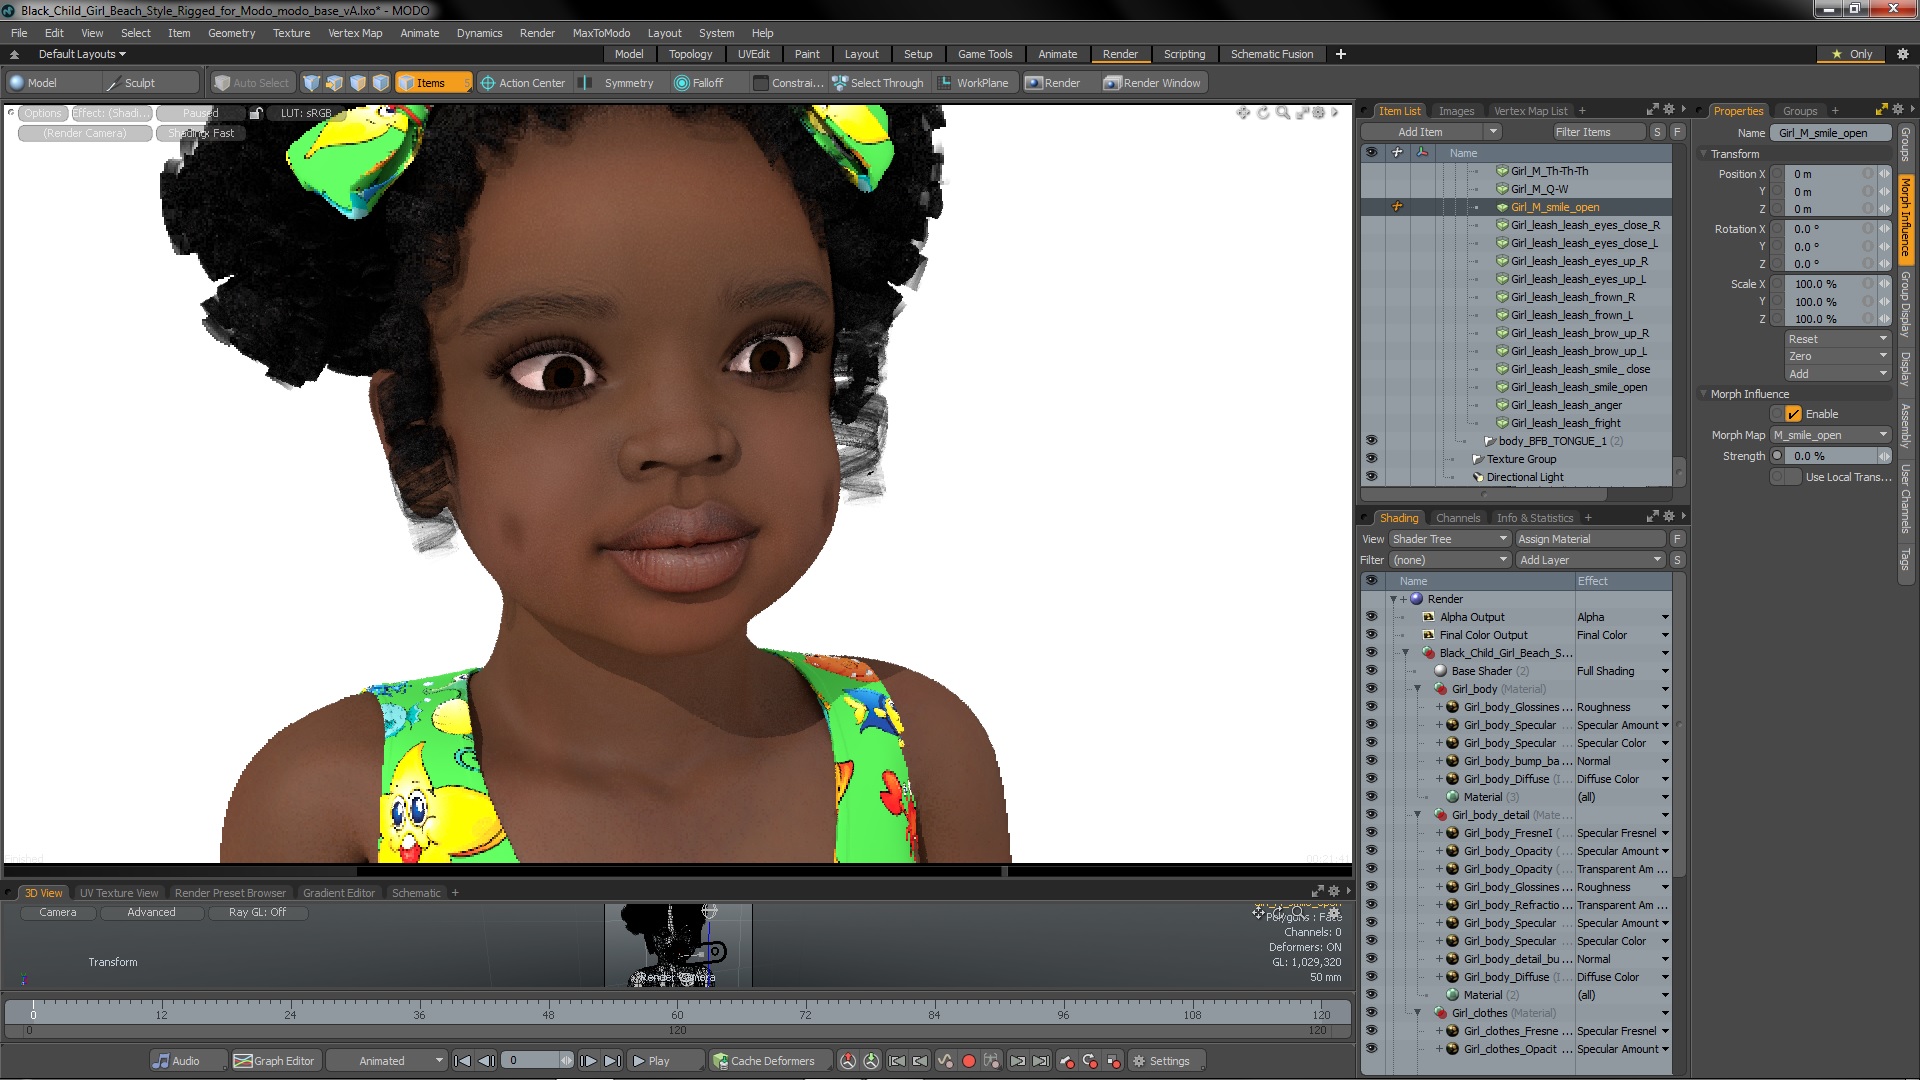Step to next frame
Image resolution: width=1920 pixels, height=1080 pixels.
coord(588,1061)
